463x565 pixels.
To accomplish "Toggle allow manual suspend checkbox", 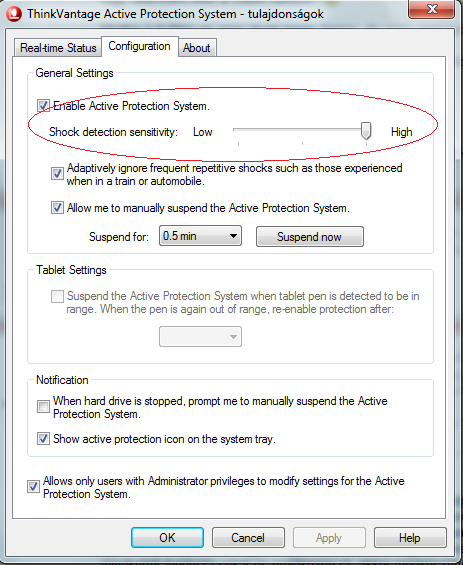I will [57, 208].
